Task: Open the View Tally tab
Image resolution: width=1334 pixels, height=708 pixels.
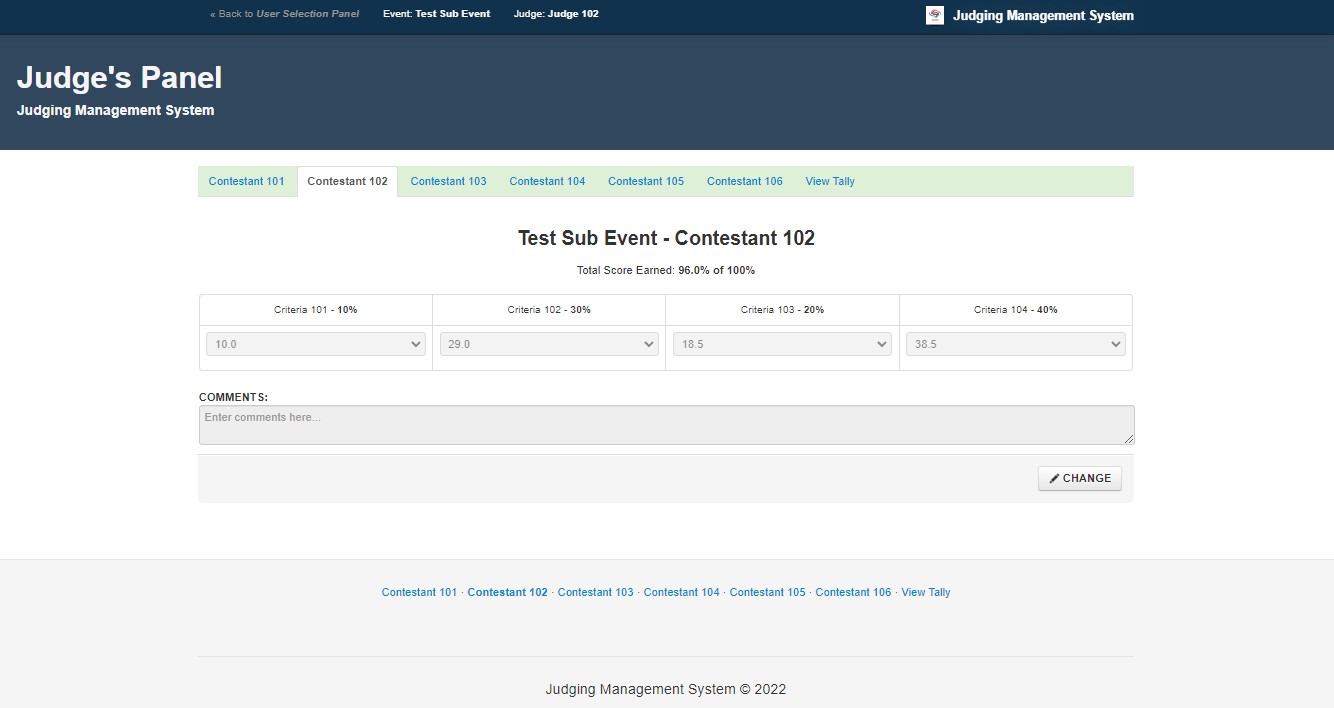Action: pos(830,182)
